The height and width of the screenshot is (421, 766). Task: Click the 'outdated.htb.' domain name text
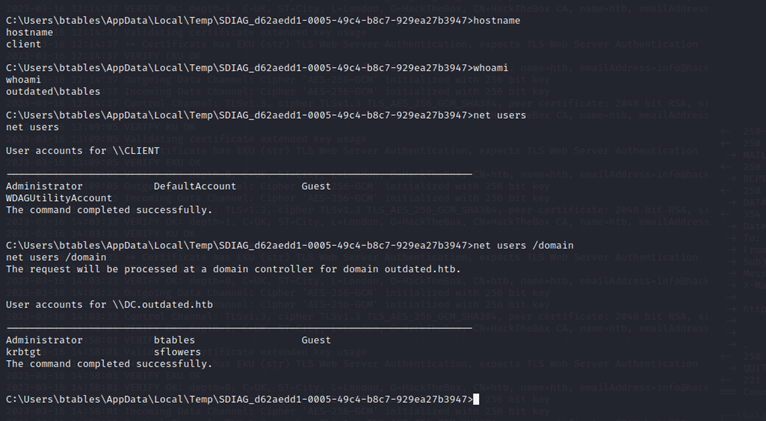click(423, 269)
